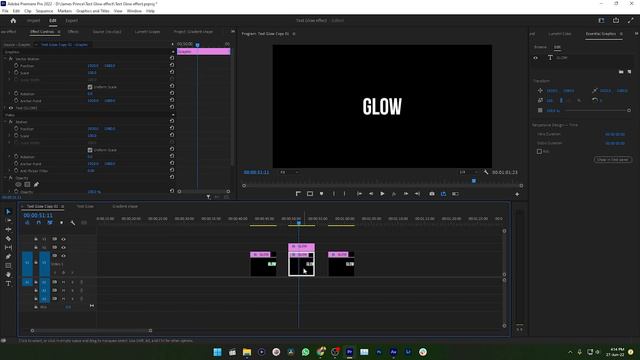640x360 pixels.
Task: Collapse the Opacity effect
Action: tap(5, 178)
